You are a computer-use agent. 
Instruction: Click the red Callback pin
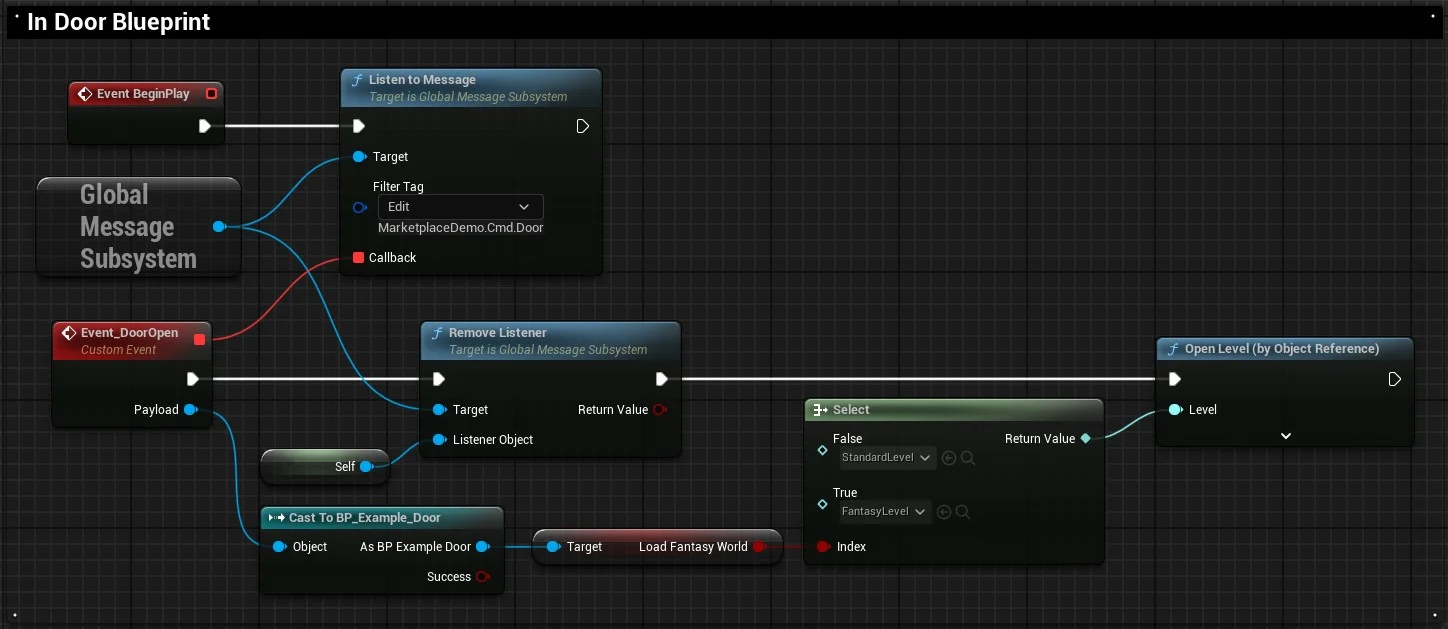tap(358, 258)
